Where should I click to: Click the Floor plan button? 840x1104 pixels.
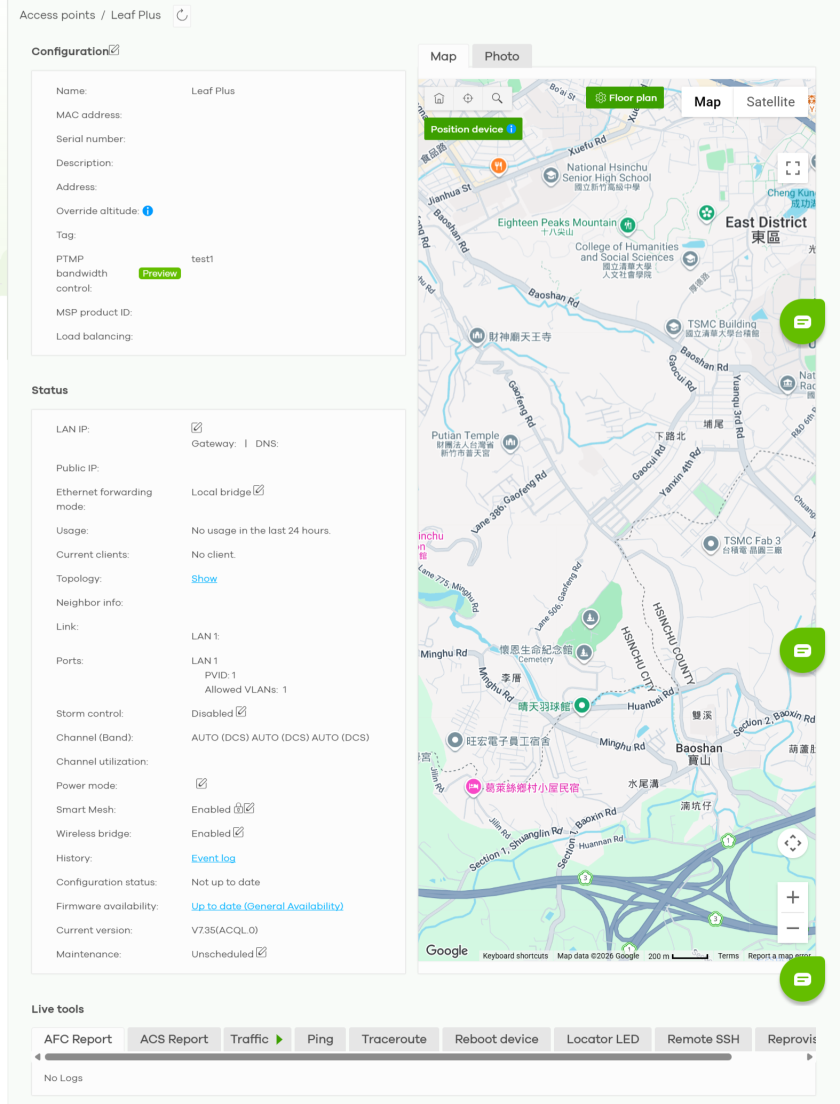tap(625, 98)
